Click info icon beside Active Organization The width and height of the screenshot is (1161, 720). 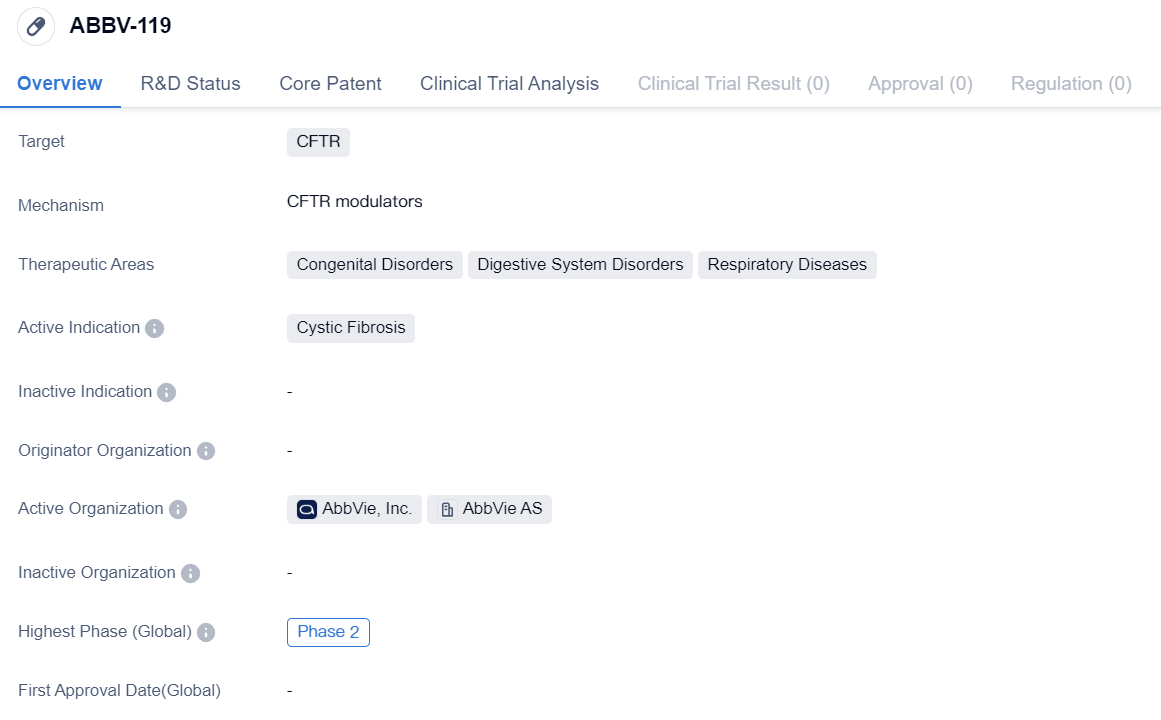point(178,509)
